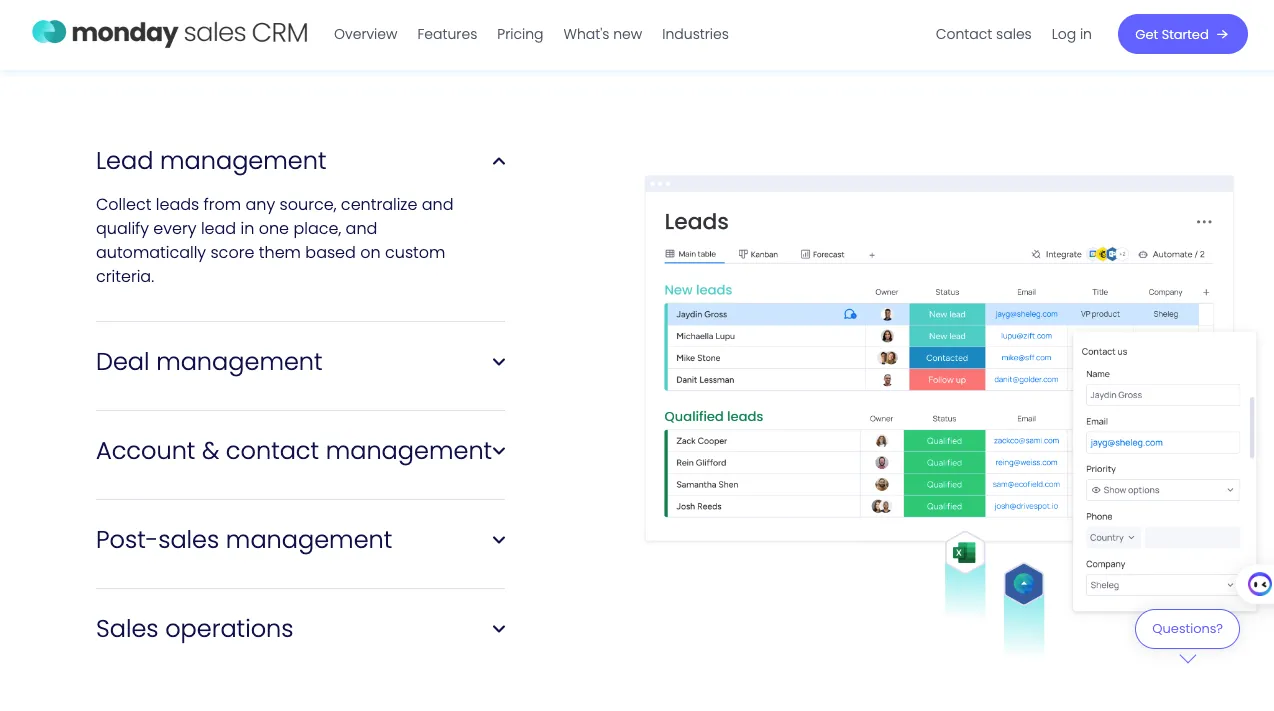Go to the Pricing page
Viewport: 1274px width, 711px height.
pyautogui.click(x=520, y=34)
